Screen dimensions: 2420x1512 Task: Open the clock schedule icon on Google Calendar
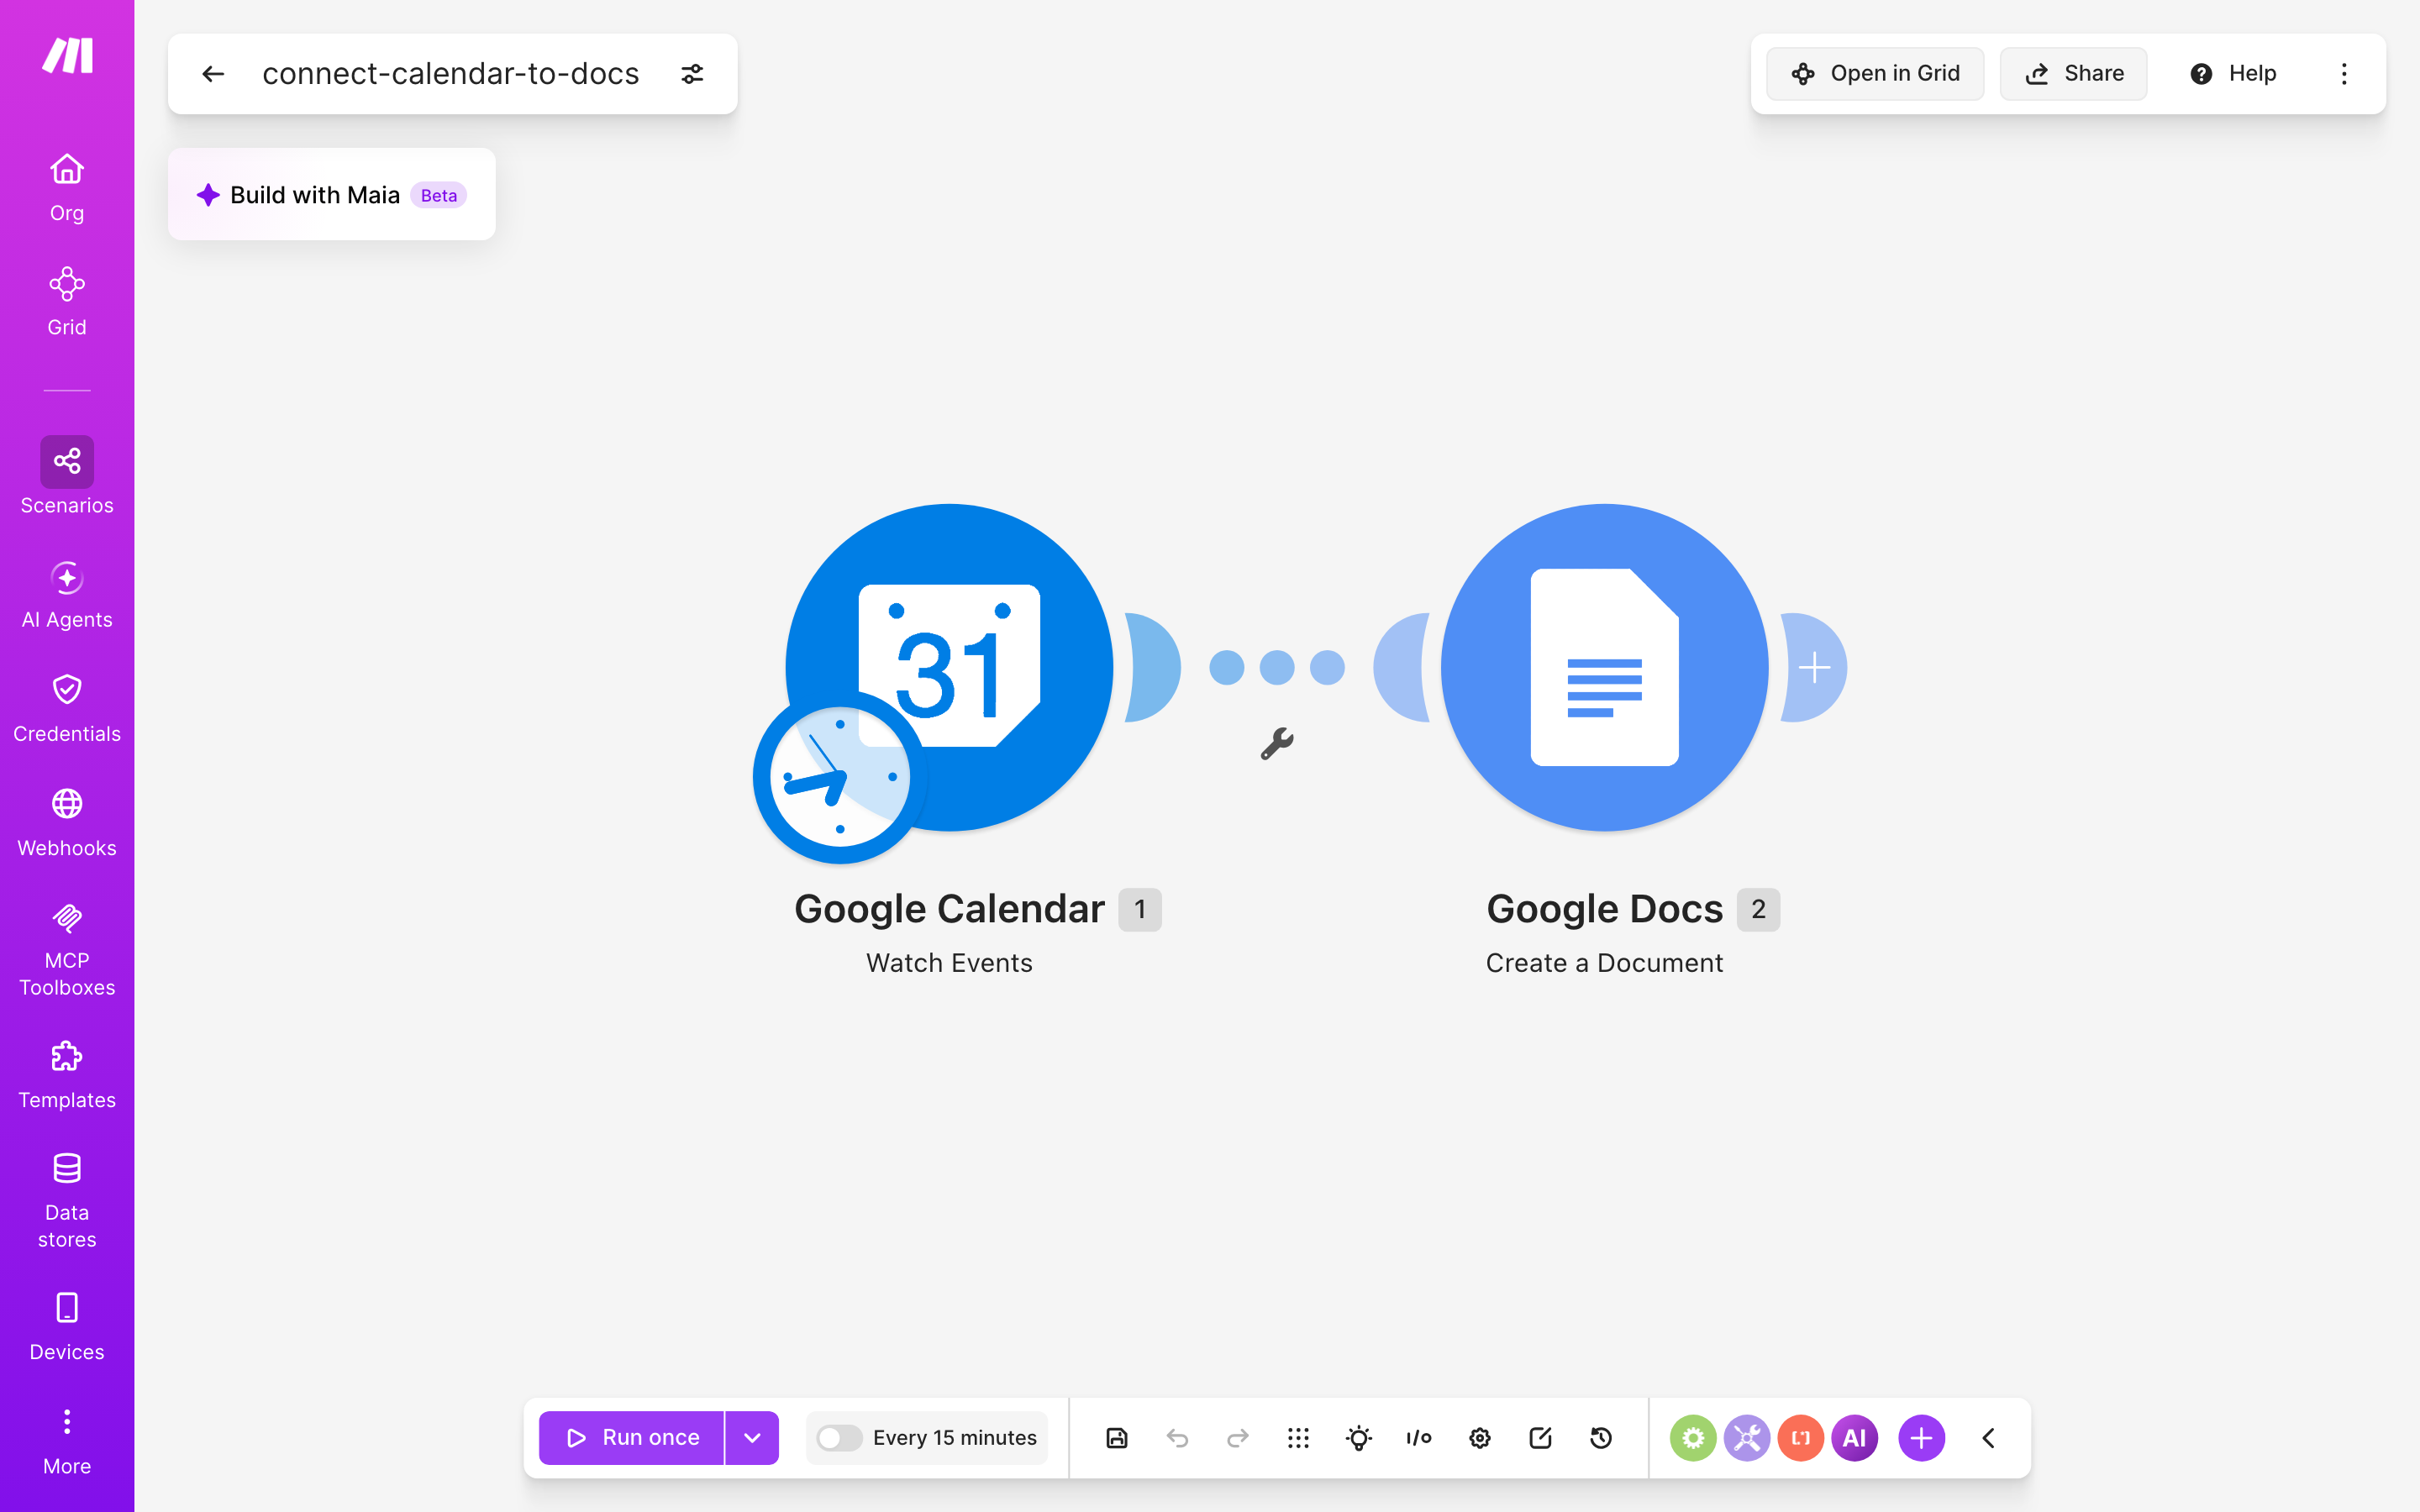pyautogui.click(x=840, y=777)
